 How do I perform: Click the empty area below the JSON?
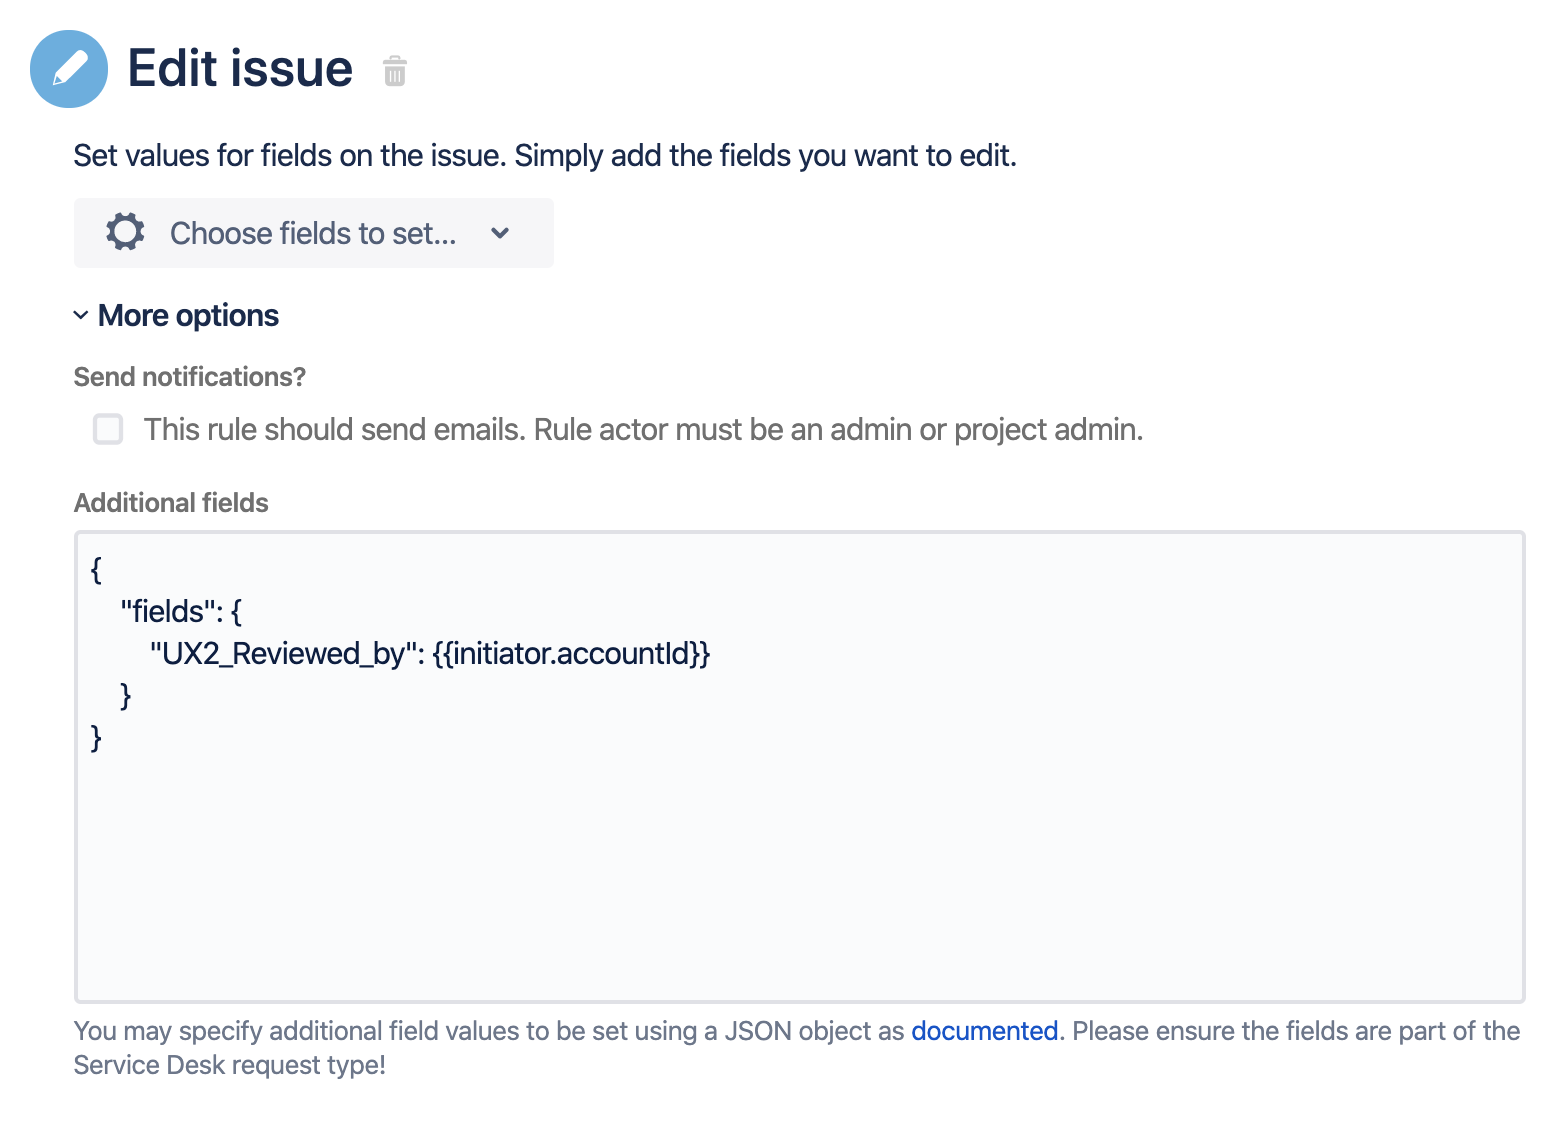pyautogui.click(x=798, y=880)
